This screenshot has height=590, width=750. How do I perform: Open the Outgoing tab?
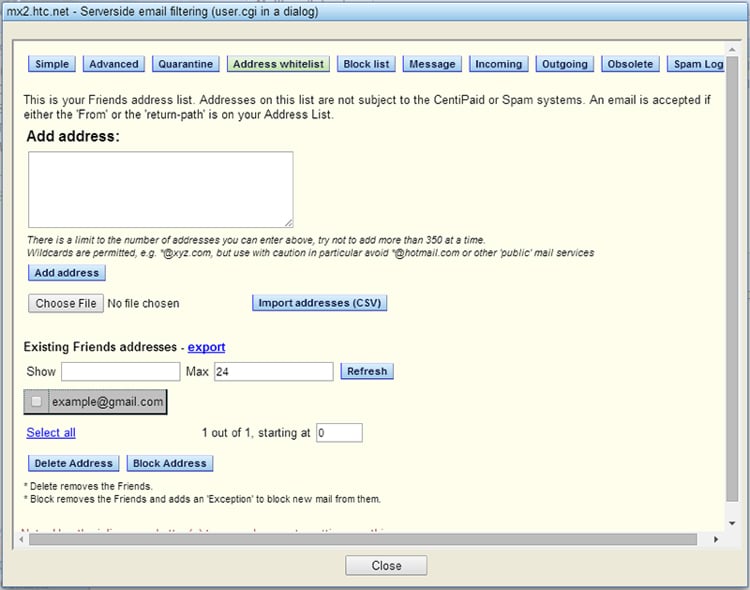click(565, 64)
